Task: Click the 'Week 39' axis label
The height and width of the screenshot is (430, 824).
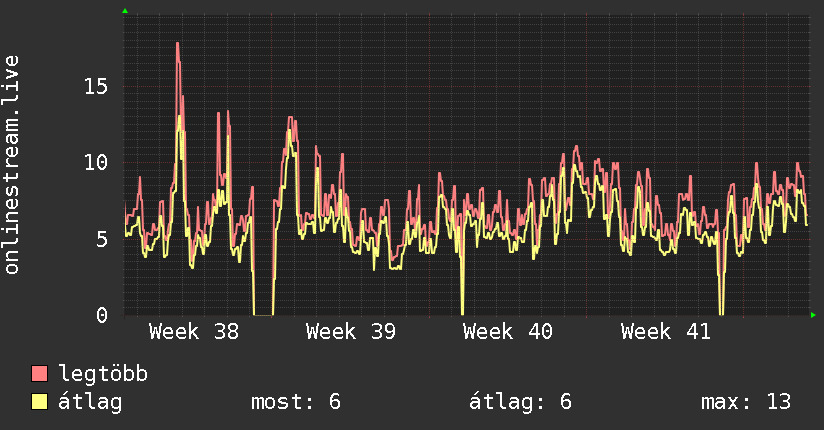Action: coord(351,332)
